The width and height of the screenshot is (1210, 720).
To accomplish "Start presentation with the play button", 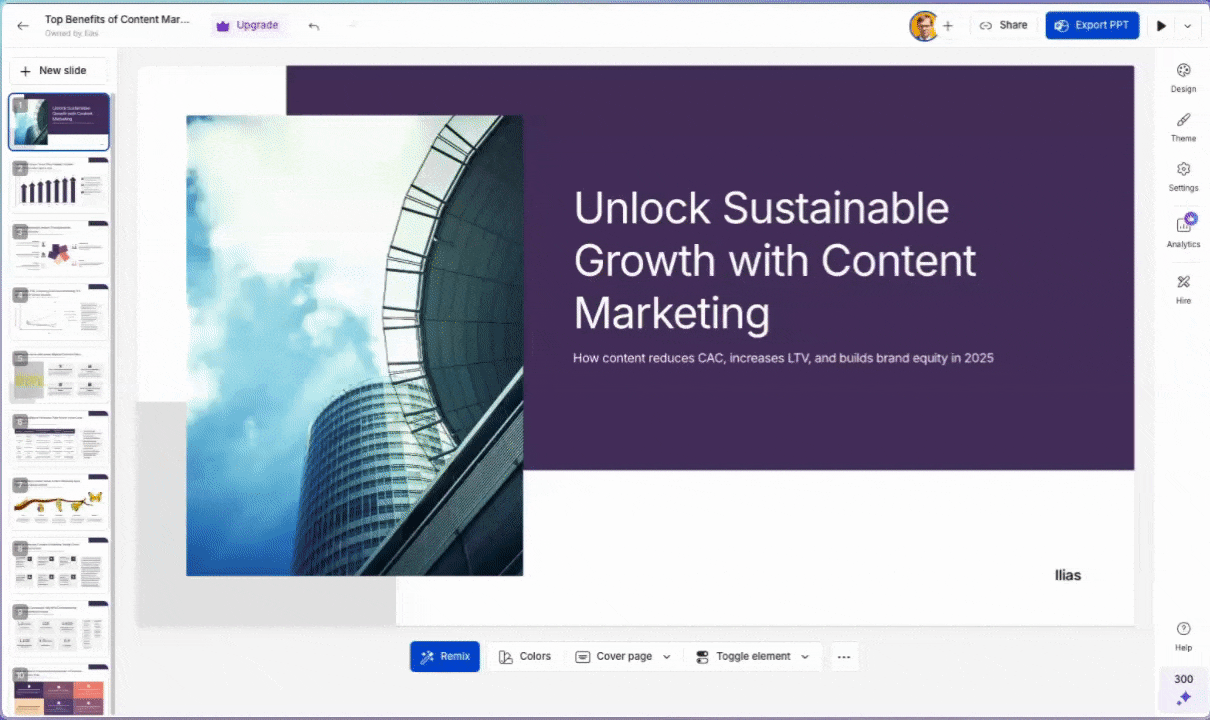I will [x=1161, y=26].
